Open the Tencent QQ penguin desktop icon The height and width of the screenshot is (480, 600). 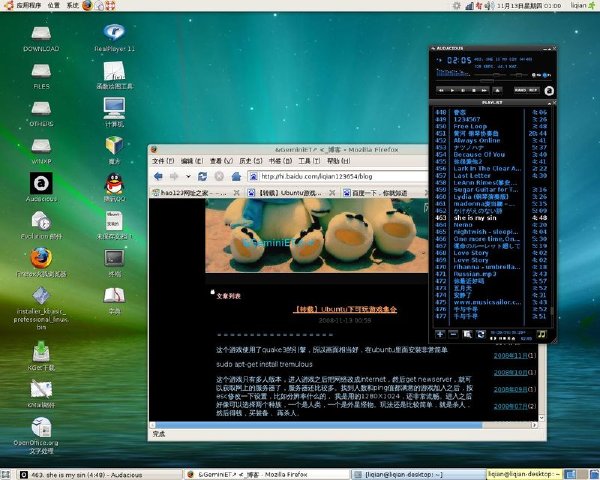point(114,188)
